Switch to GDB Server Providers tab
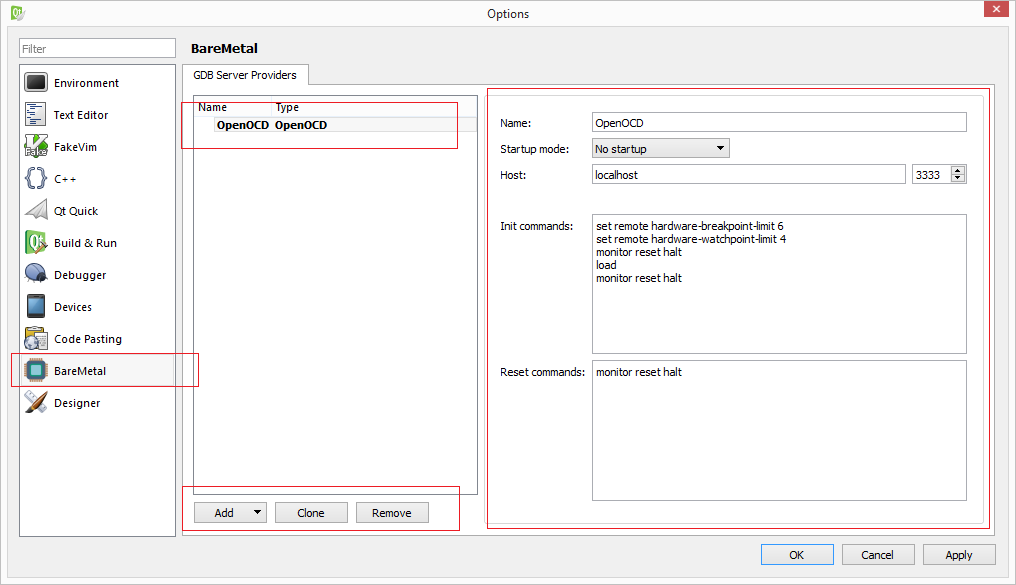The image size is (1016, 585). coord(245,75)
